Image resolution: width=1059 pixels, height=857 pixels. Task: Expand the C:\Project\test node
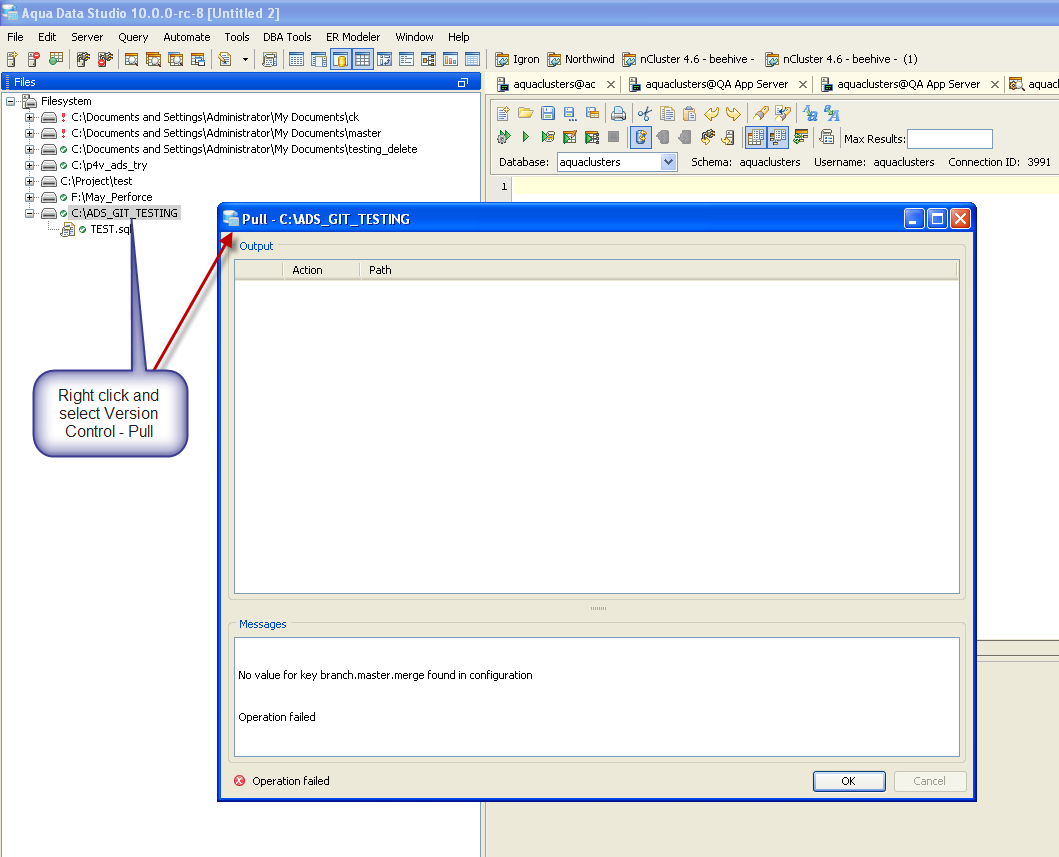click(29, 182)
